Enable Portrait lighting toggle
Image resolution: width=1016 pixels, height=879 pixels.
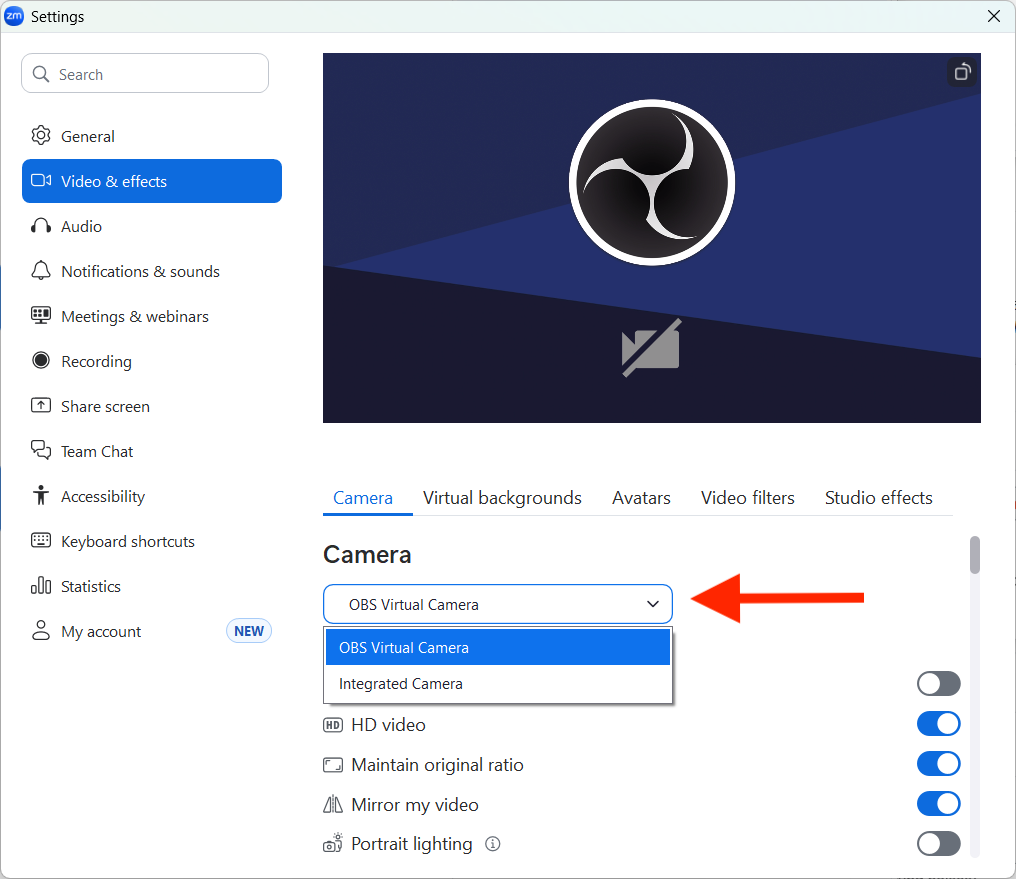(x=938, y=843)
